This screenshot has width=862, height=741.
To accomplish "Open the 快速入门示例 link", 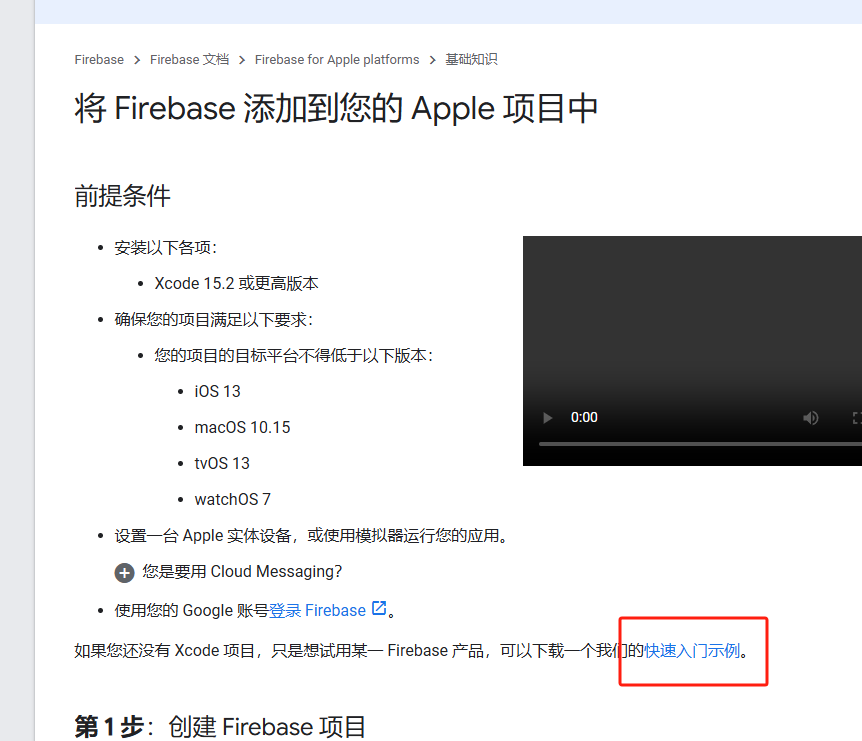I will tap(692, 651).
